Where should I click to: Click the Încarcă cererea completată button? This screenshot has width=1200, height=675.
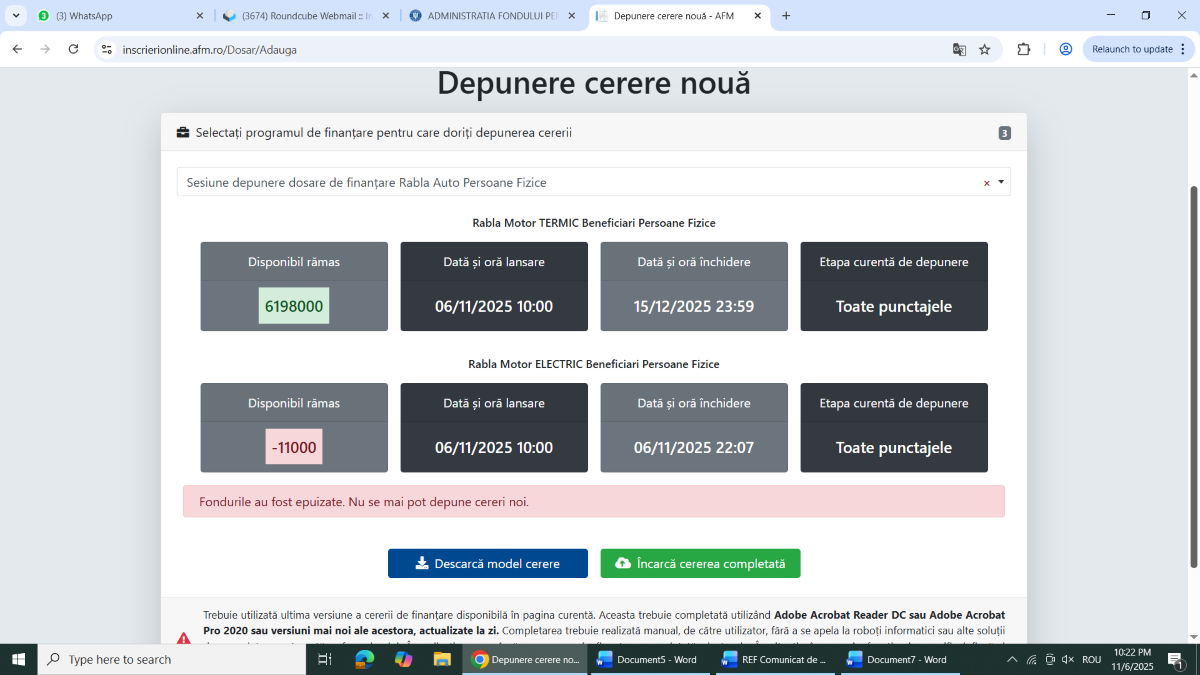tap(700, 563)
